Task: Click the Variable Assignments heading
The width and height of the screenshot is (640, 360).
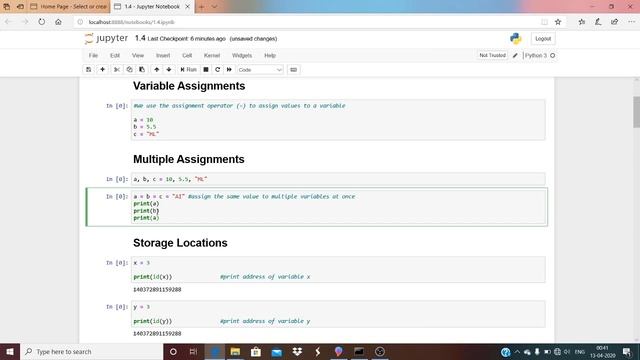Action: 189,86
